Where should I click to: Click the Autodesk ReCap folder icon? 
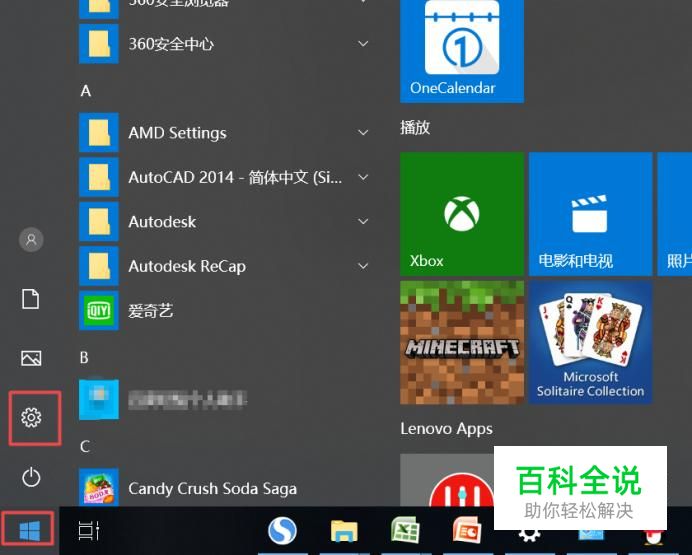(x=99, y=266)
